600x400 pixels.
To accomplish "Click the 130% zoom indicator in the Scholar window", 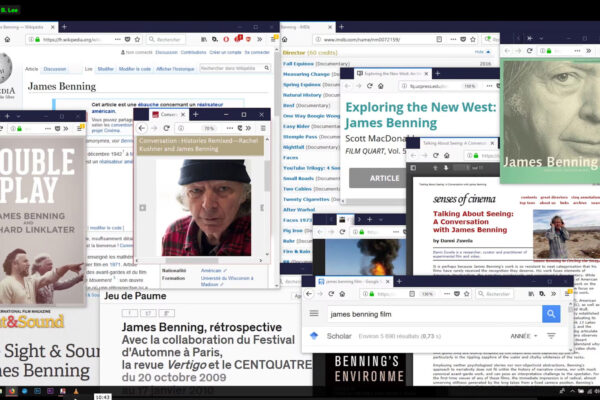I will [427, 294].
